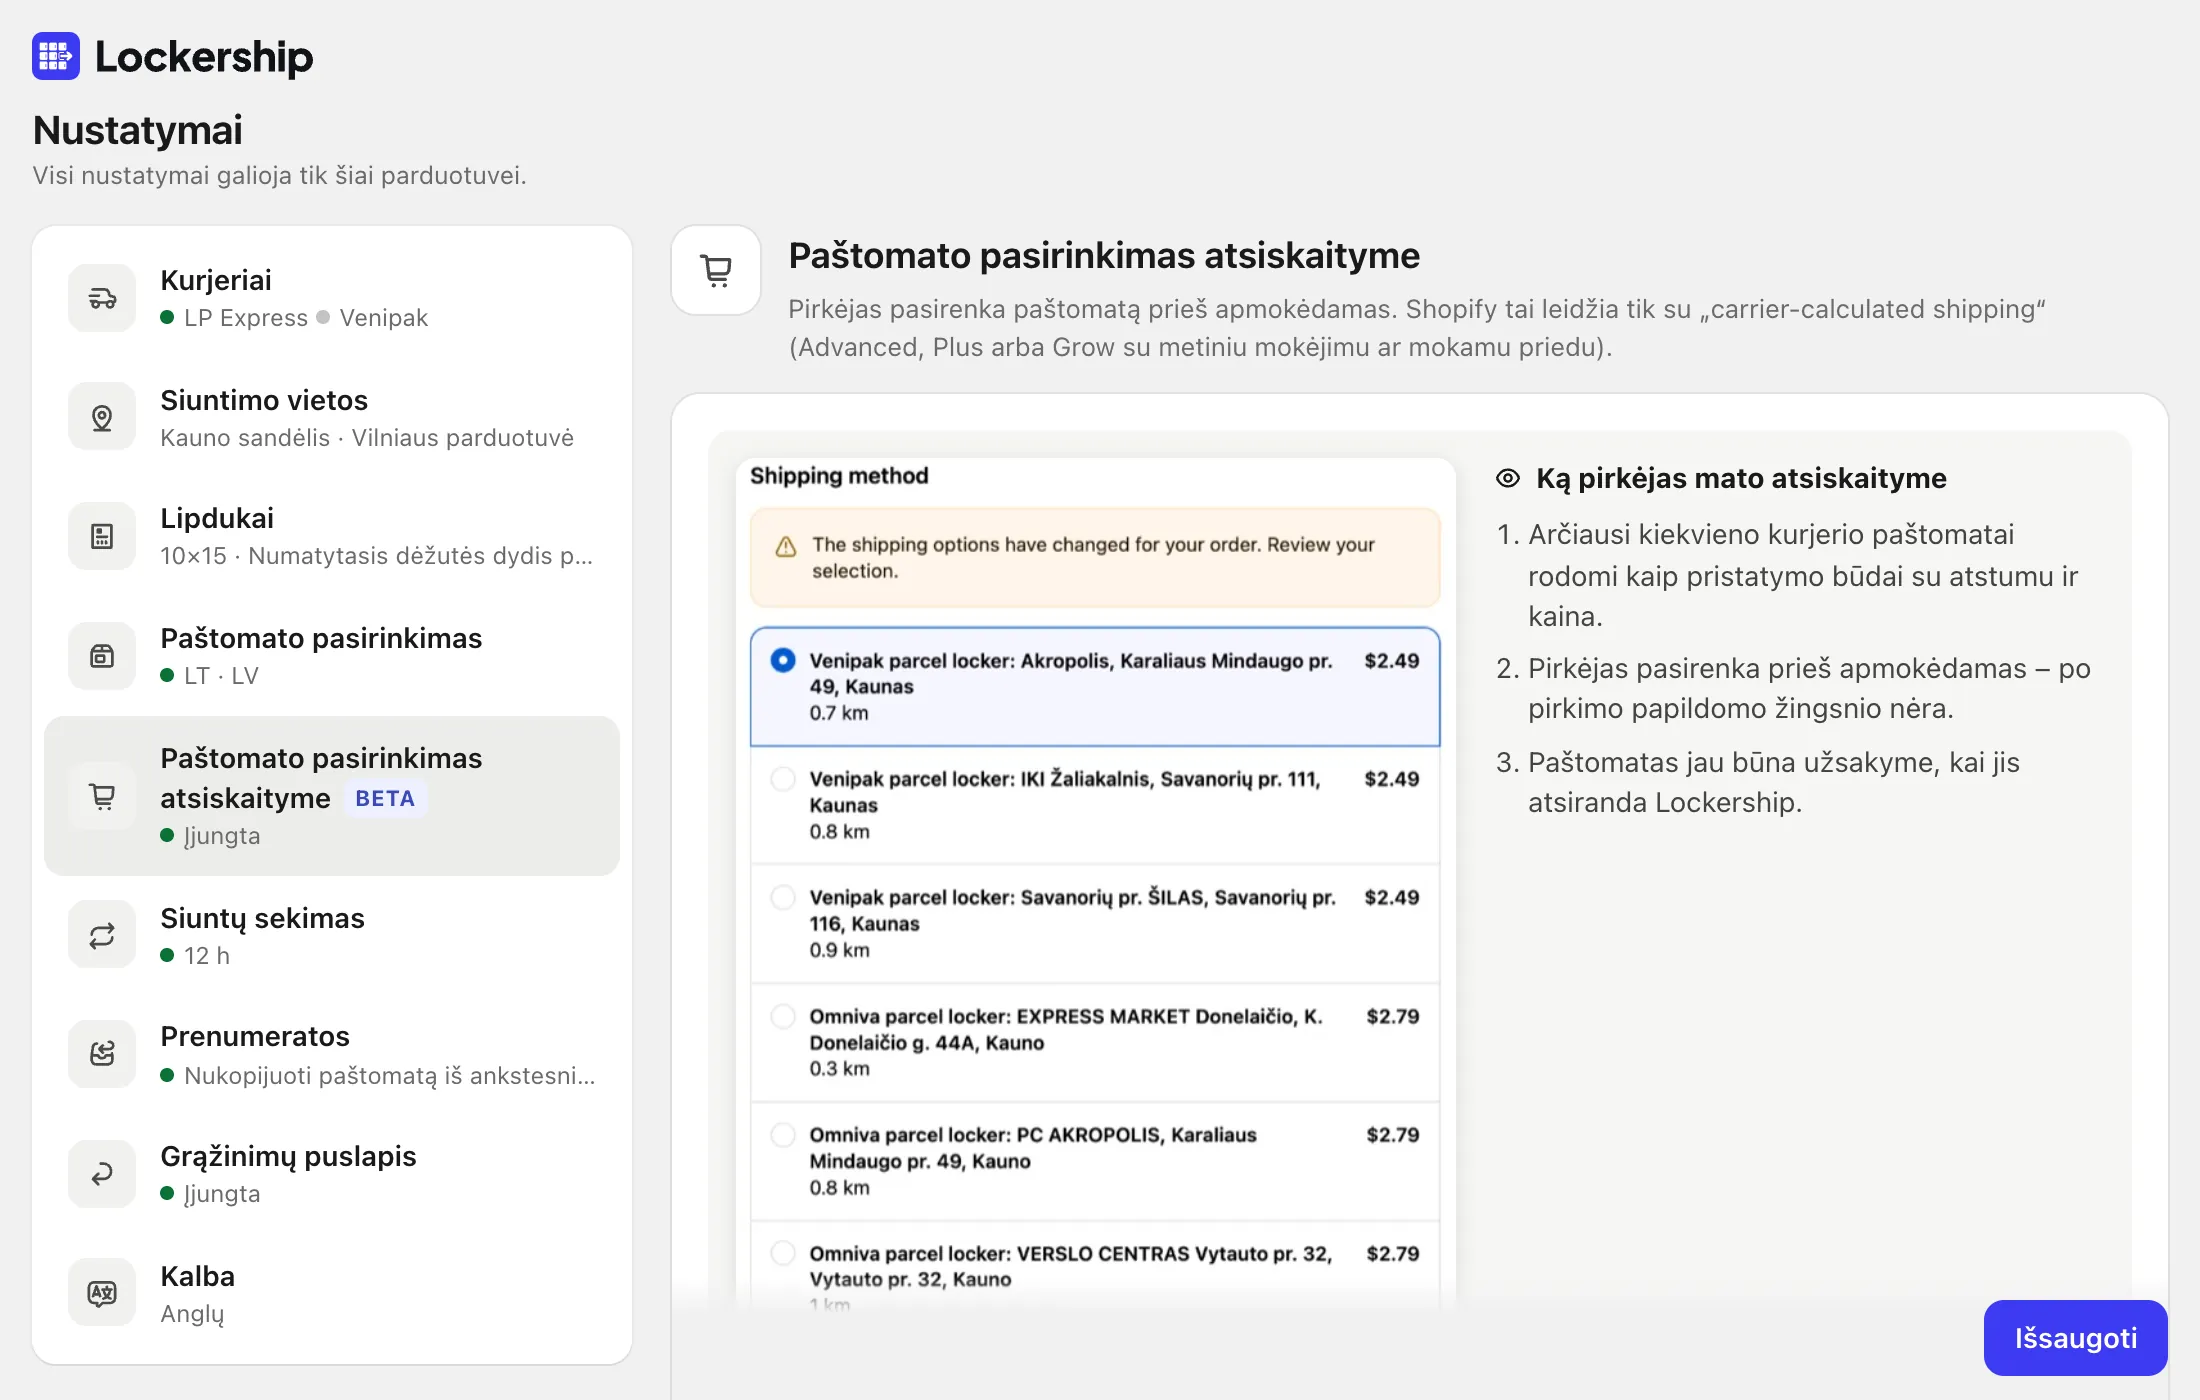Click the LP Express courier status text

pyautogui.click(x=246, y=318)
